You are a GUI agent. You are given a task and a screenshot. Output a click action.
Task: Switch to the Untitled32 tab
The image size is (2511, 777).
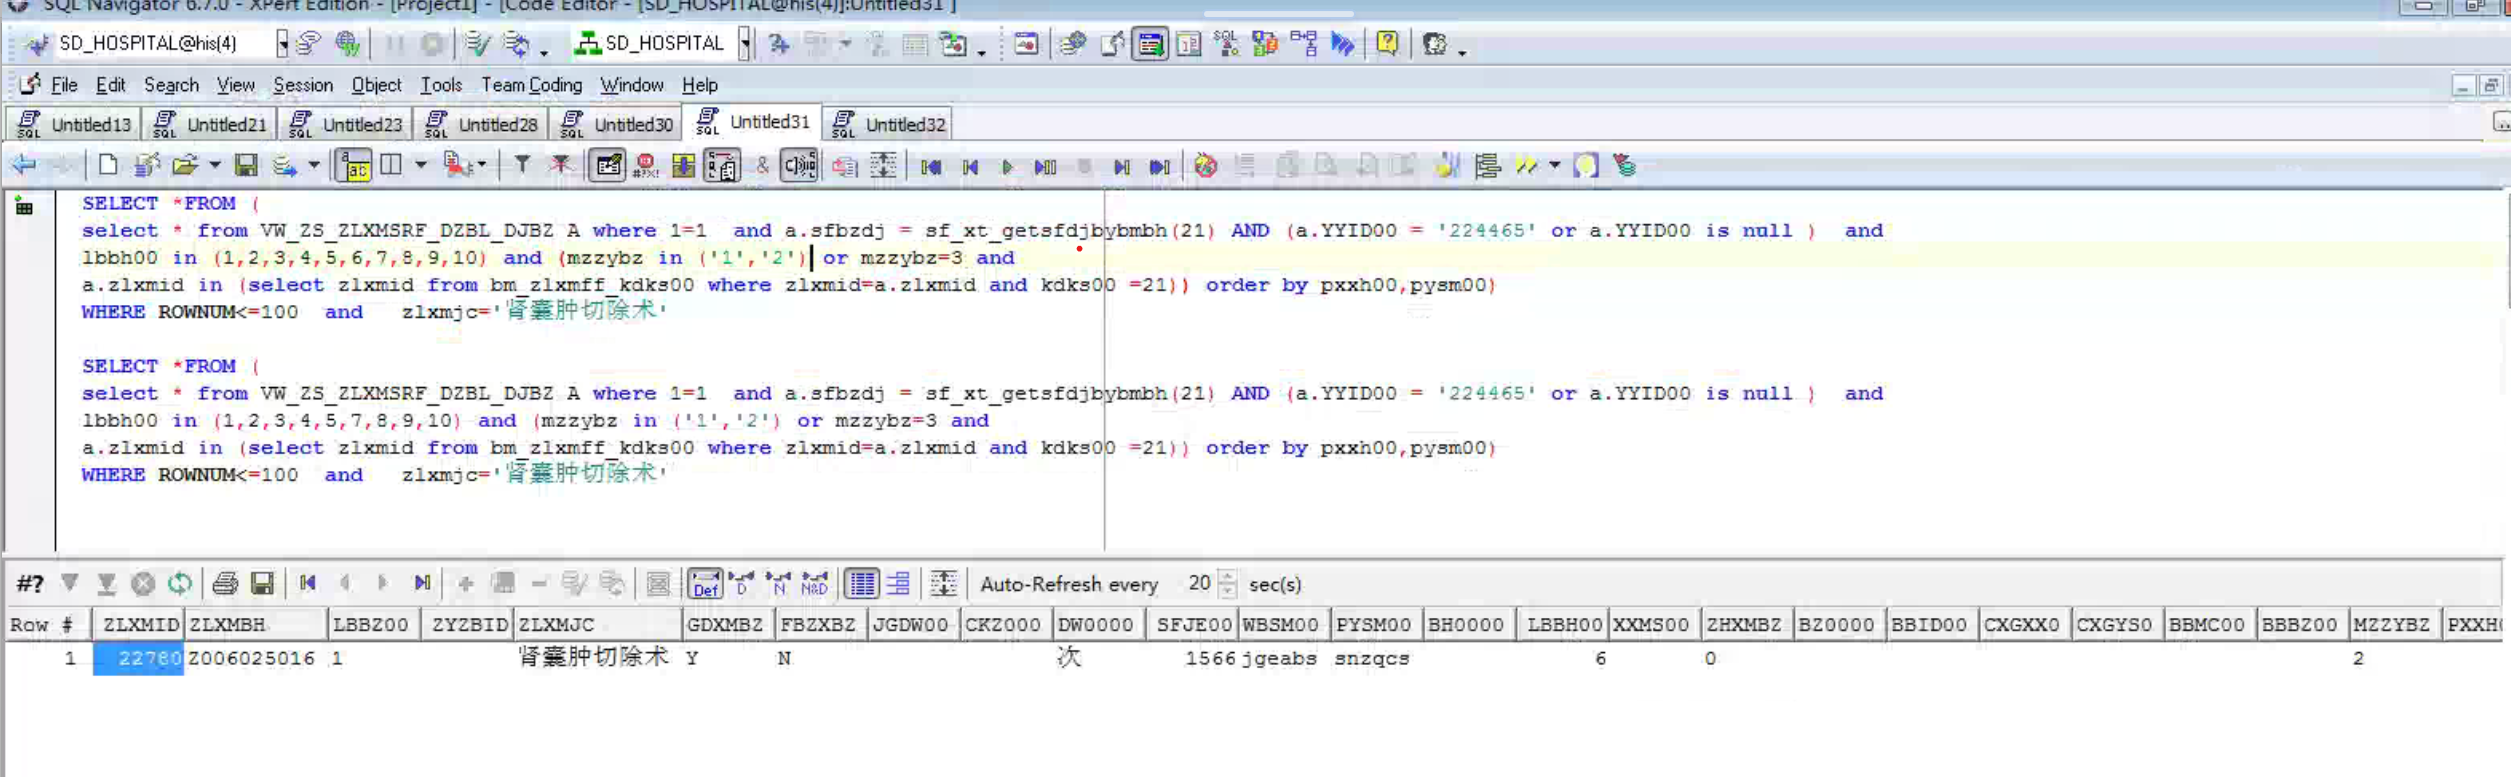[887, 124]
